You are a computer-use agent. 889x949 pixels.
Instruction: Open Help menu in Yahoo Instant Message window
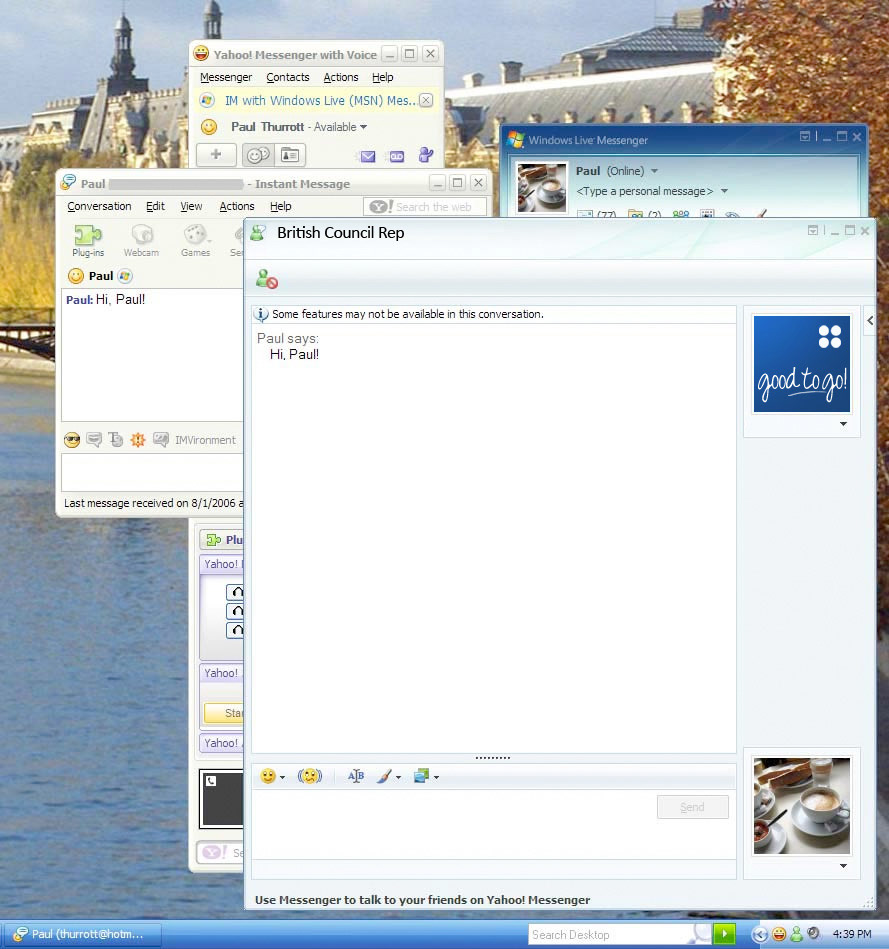pos(280,206)
